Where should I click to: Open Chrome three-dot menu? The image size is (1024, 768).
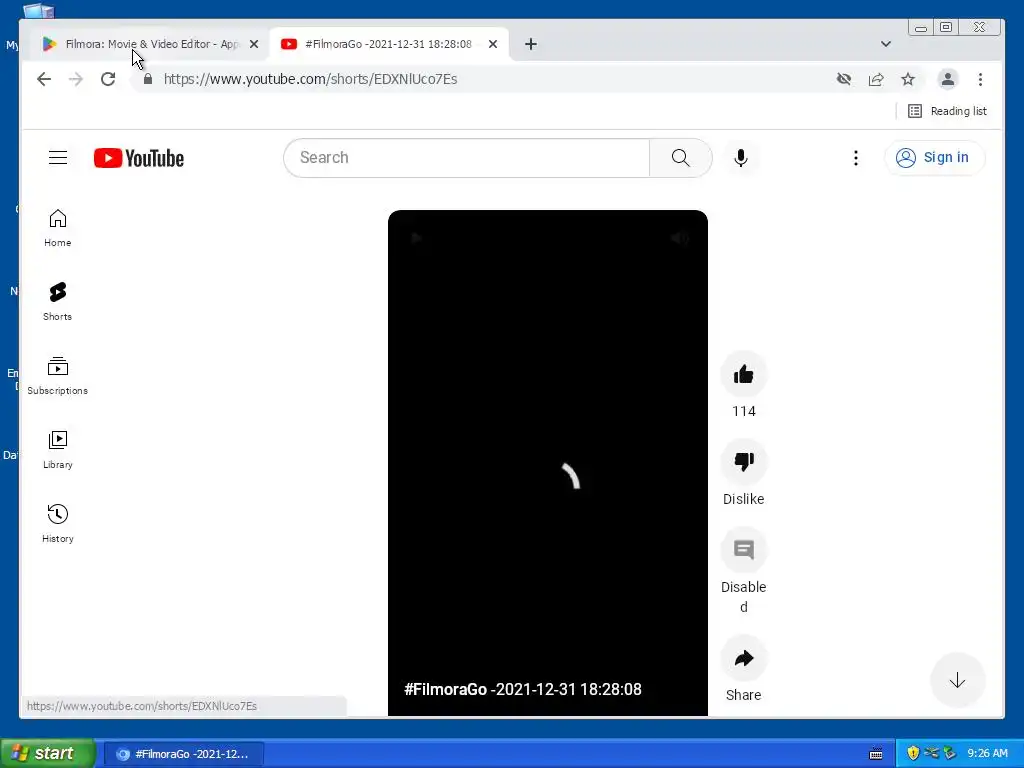[x=980, y=79]
